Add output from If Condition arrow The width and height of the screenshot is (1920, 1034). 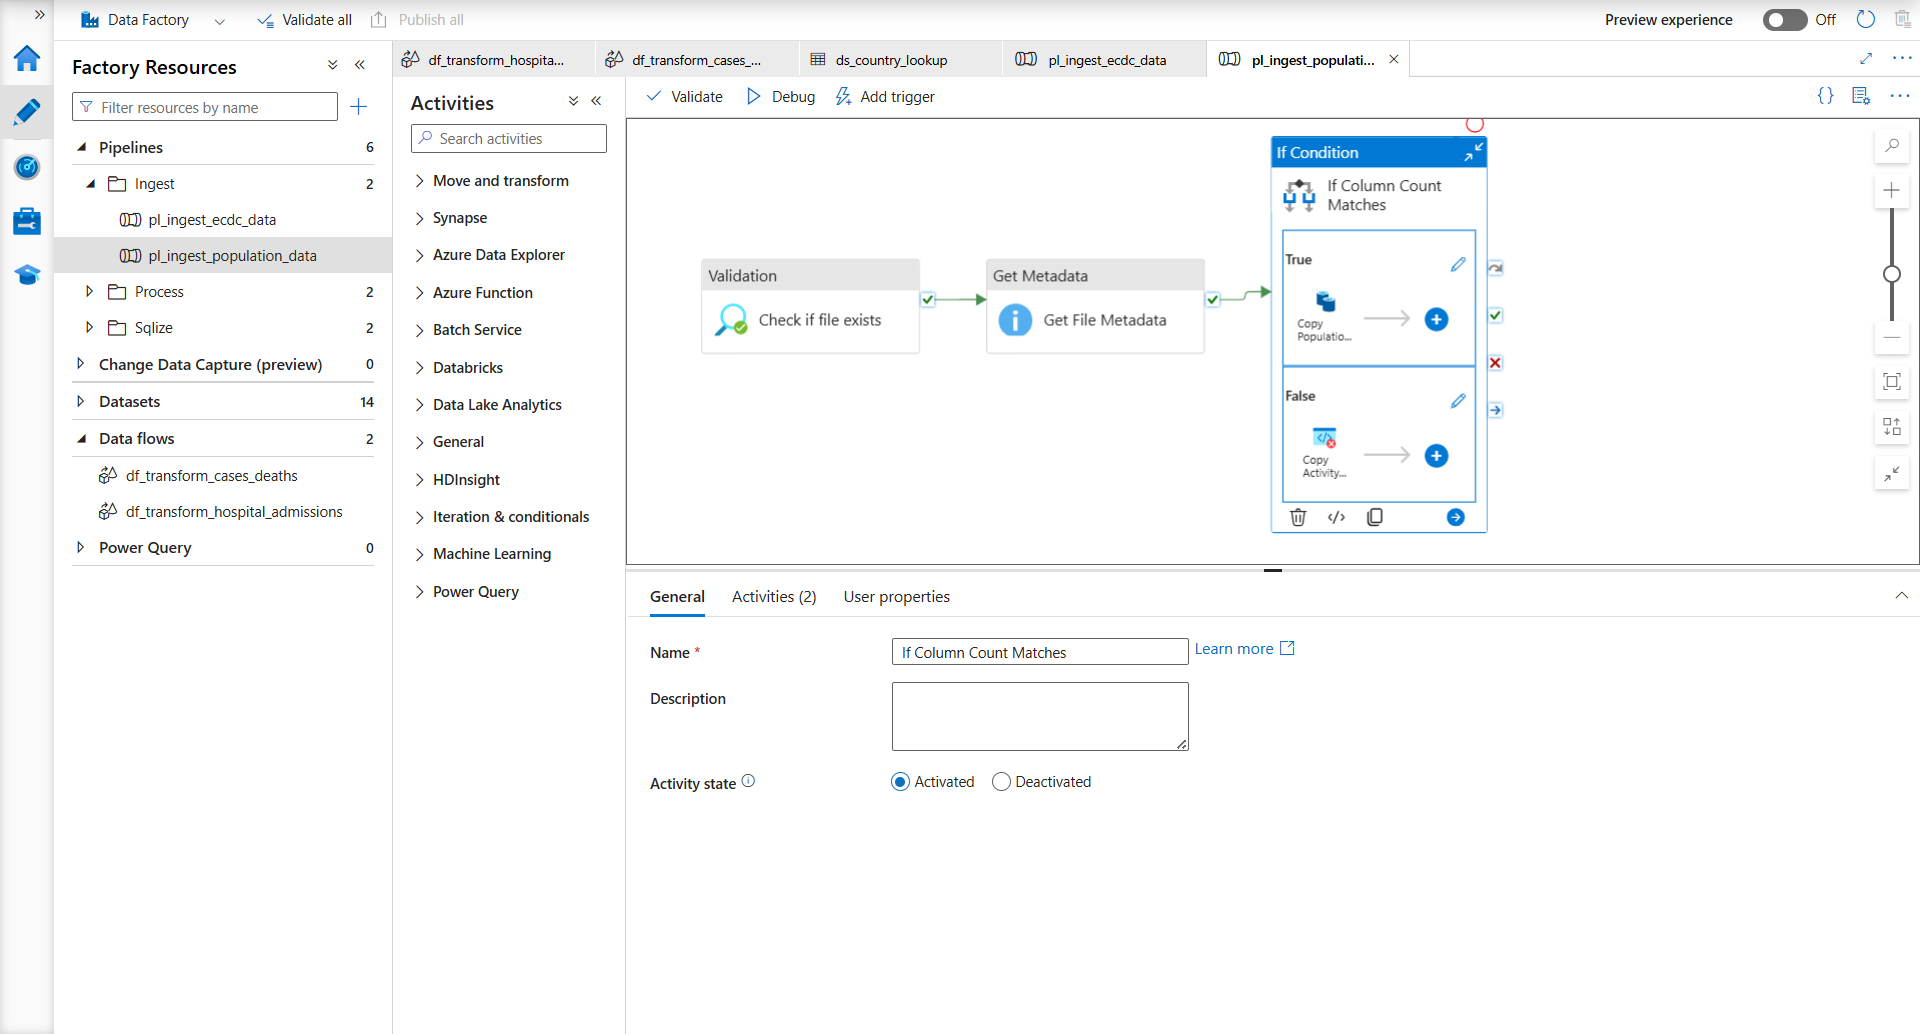click(1456, 517)
